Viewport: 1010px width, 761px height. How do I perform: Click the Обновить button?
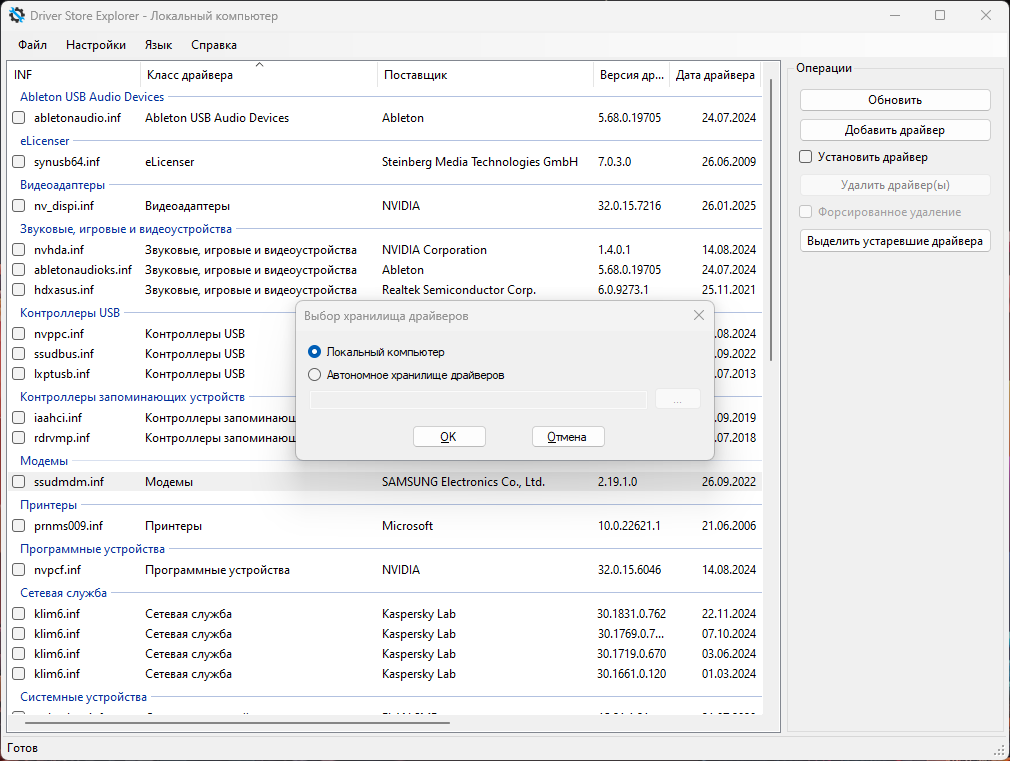point(895,100)
